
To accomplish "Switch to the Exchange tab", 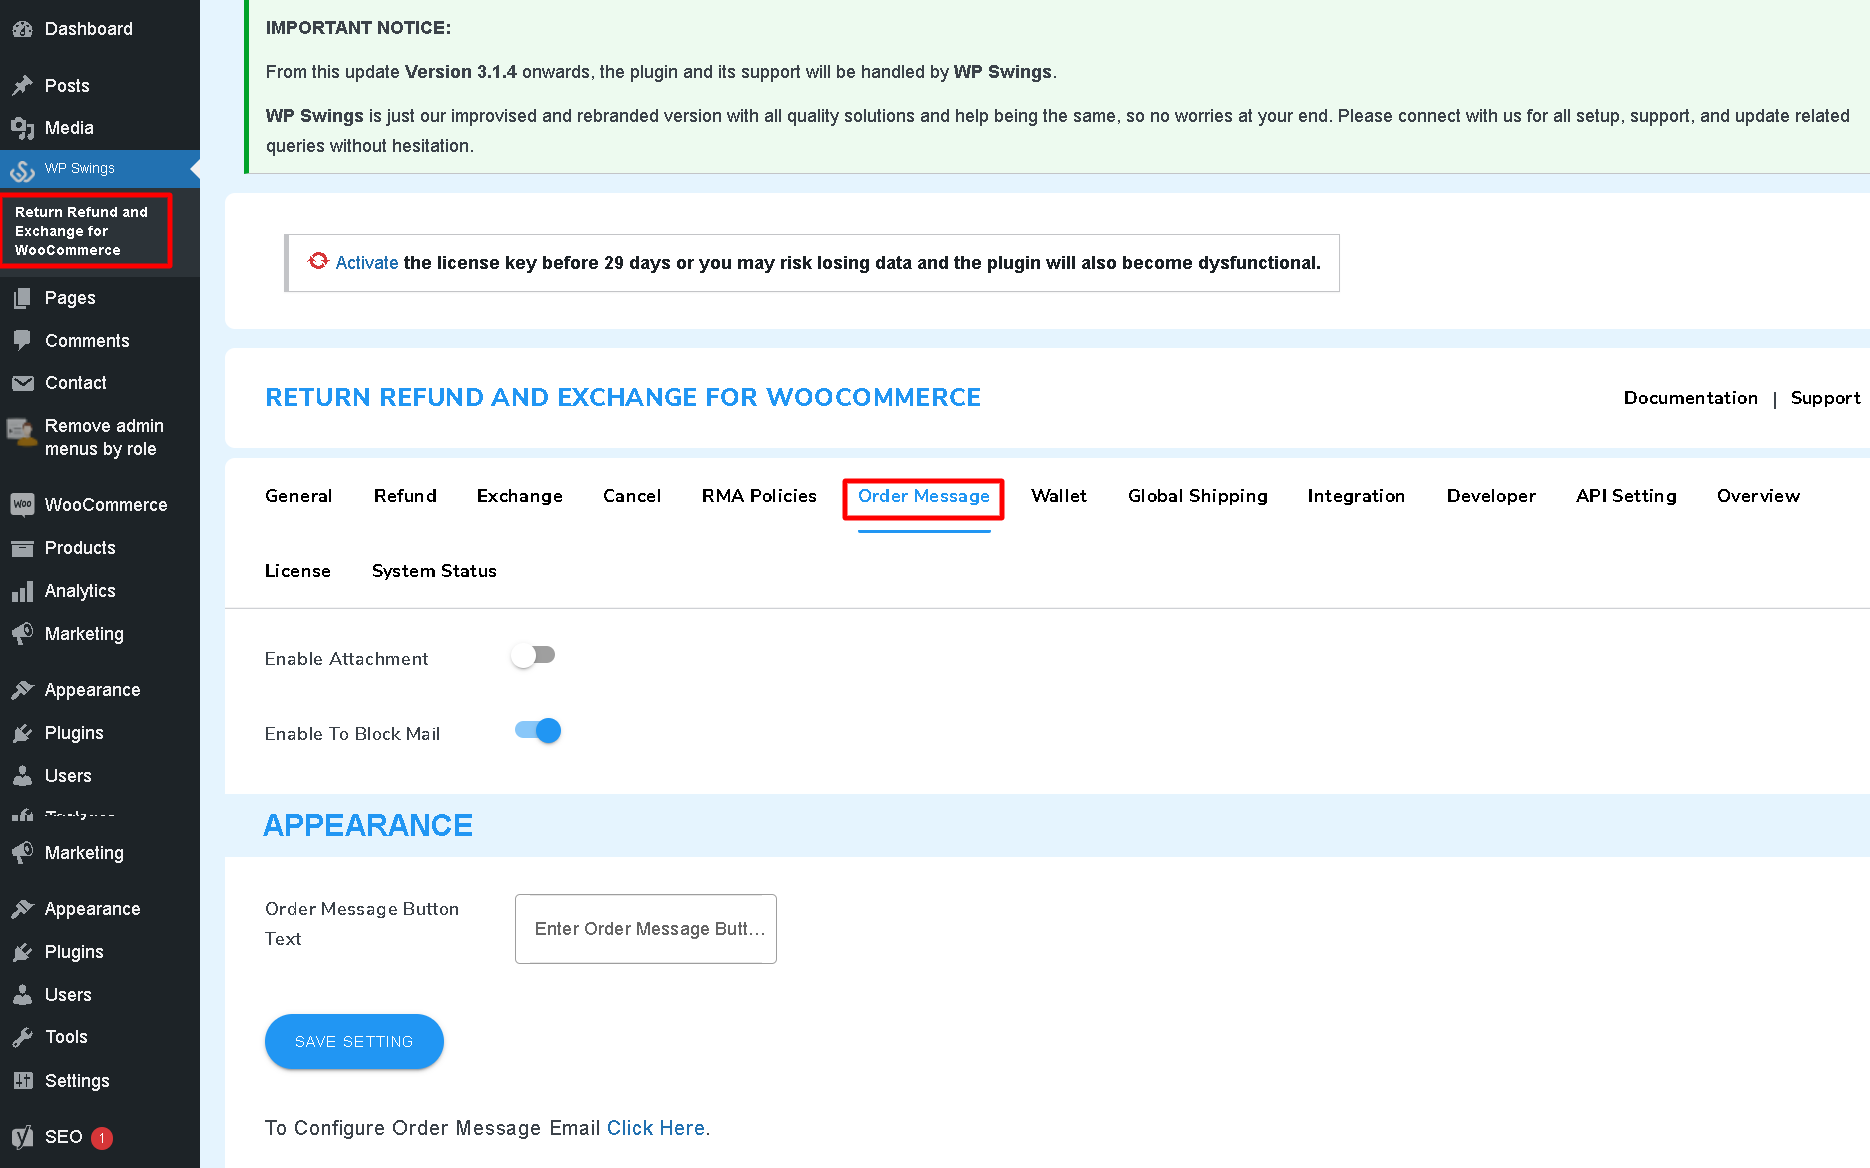I will pyautogui.click(x=520, y=496).
